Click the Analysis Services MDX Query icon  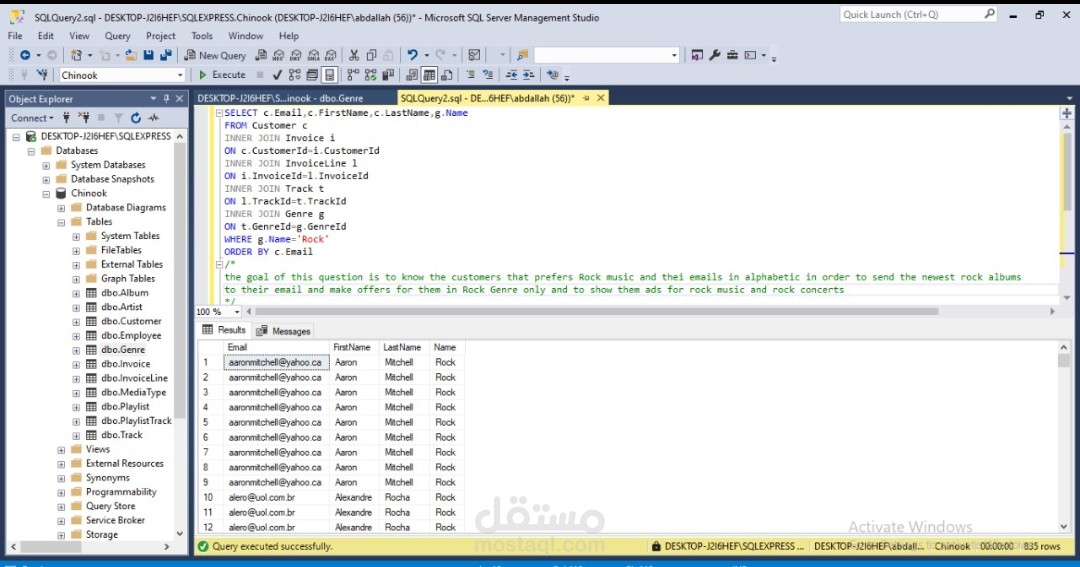pyautogui.click(x=278, y=55)
